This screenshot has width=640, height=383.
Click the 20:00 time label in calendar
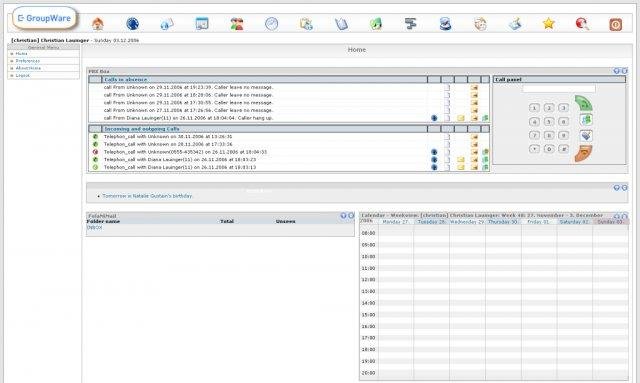(368, 373)
